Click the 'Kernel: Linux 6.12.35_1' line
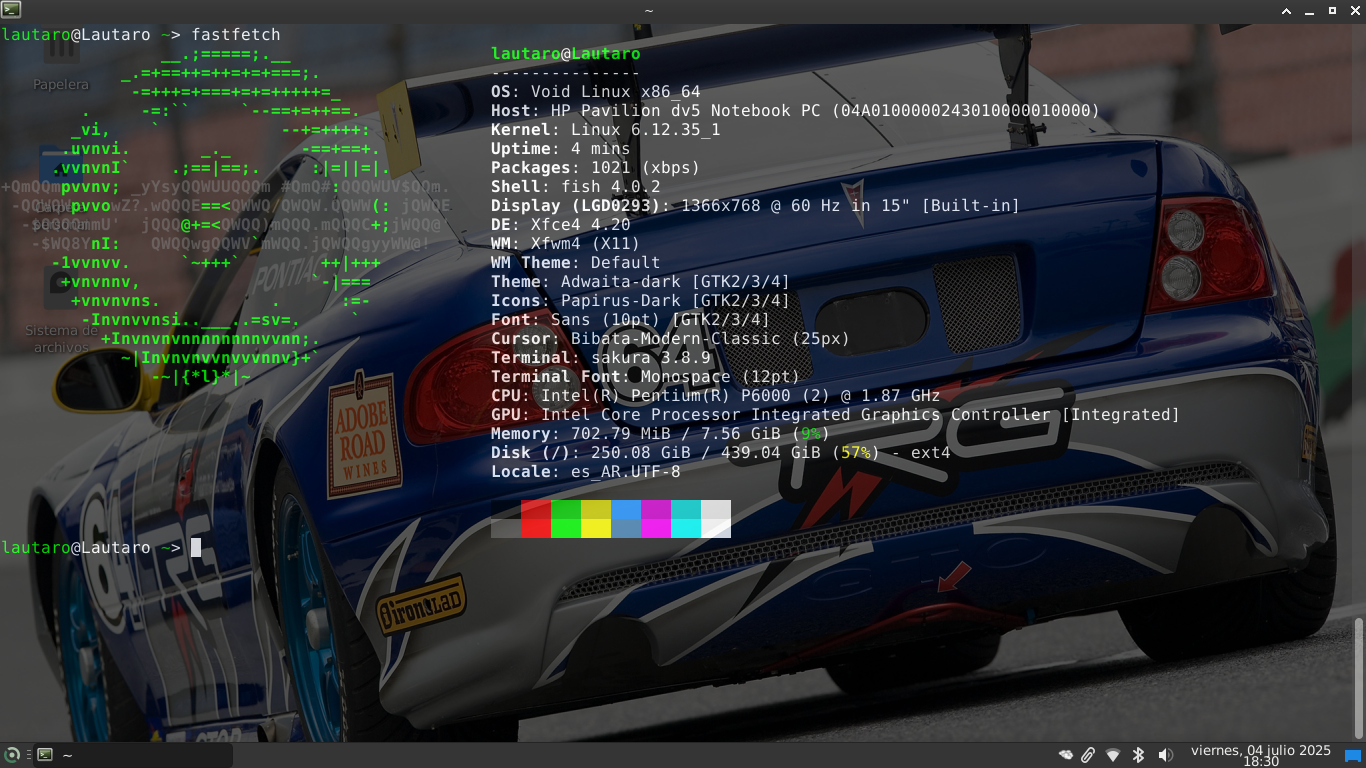The width and height of the screenshot is (1366, 768). click(605, 129)
